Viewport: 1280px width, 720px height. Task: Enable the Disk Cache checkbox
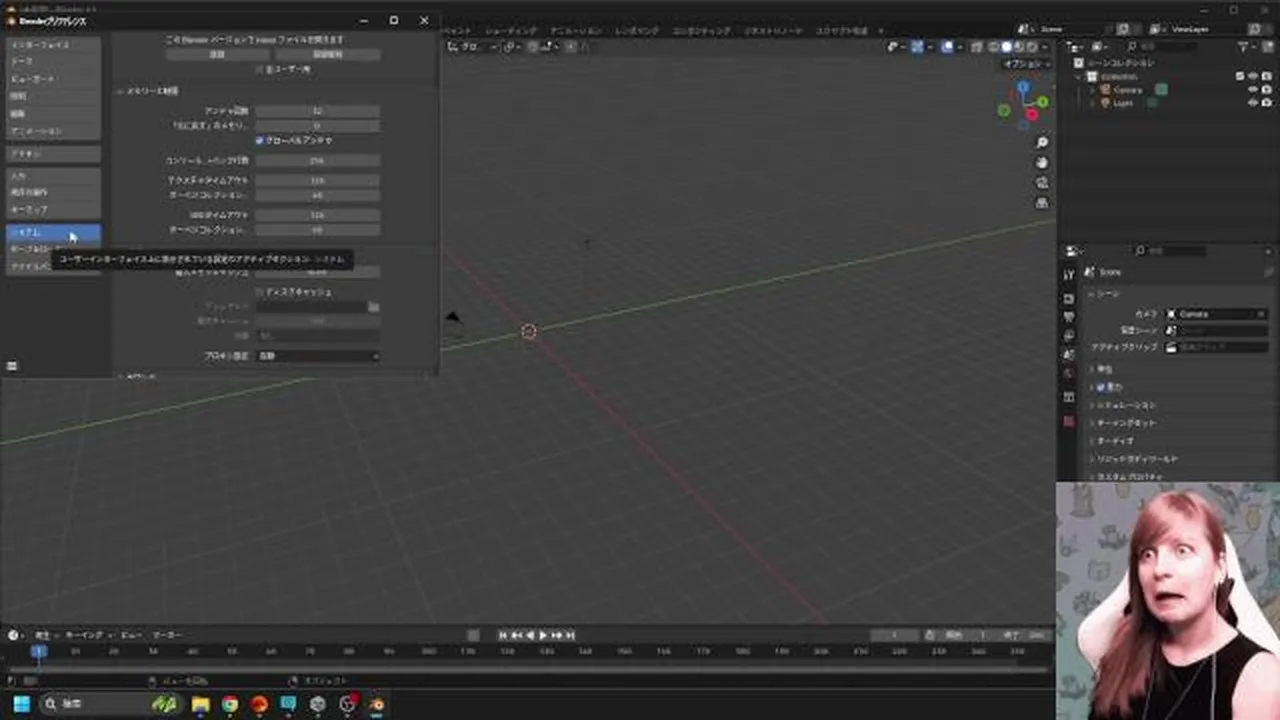[x=259, y=292]
